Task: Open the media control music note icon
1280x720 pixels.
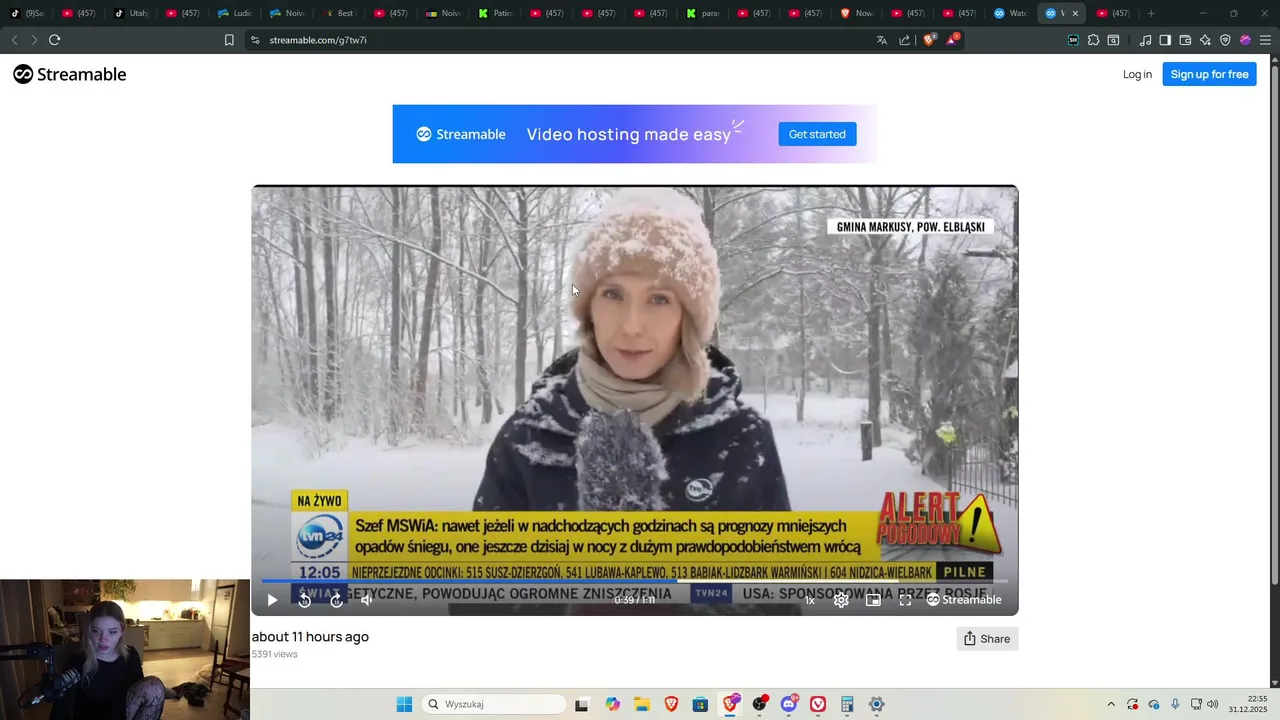Action: tap(1146, 40)
